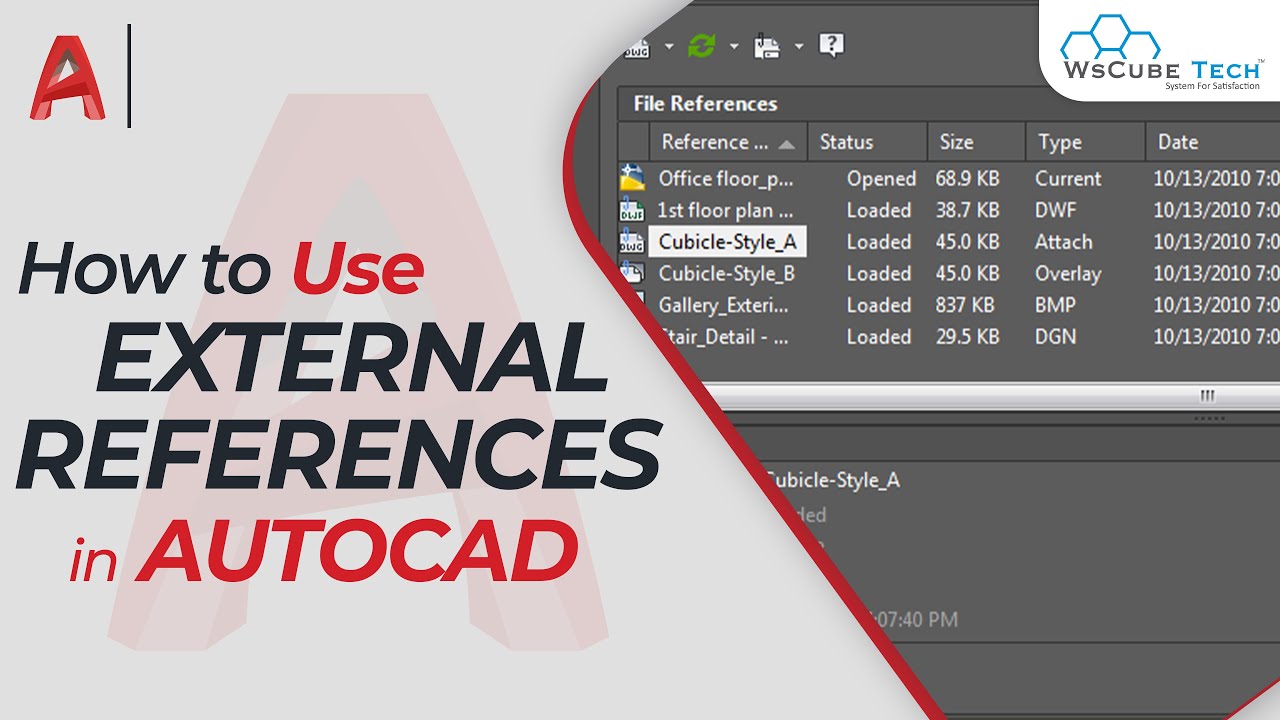Select the 1st floor plan reference
This screenshot has height=720, width=1280.
[725, 210]
